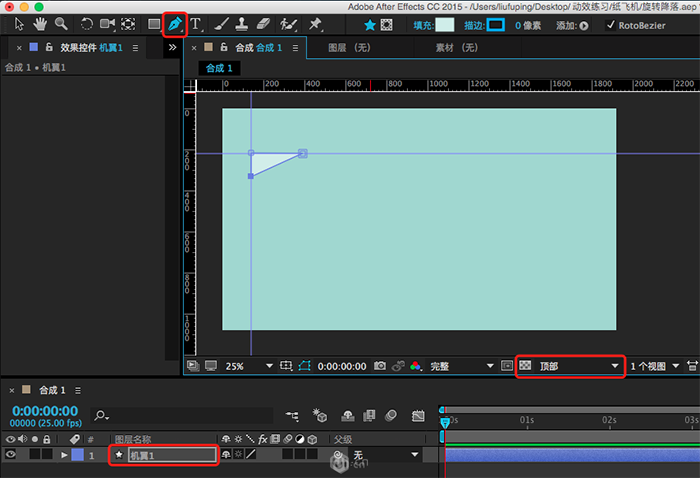The width and height of the screenshot is (700, 478).
Task: Expand hidden panels with double chevron
Action: [x=172, y=47]
